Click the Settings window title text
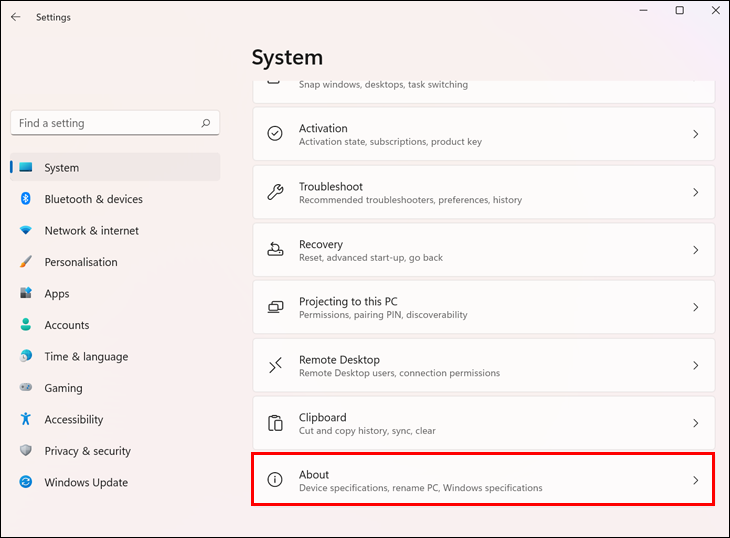The height and width of the screenshot is (538, 730). (x=53, y=17)
